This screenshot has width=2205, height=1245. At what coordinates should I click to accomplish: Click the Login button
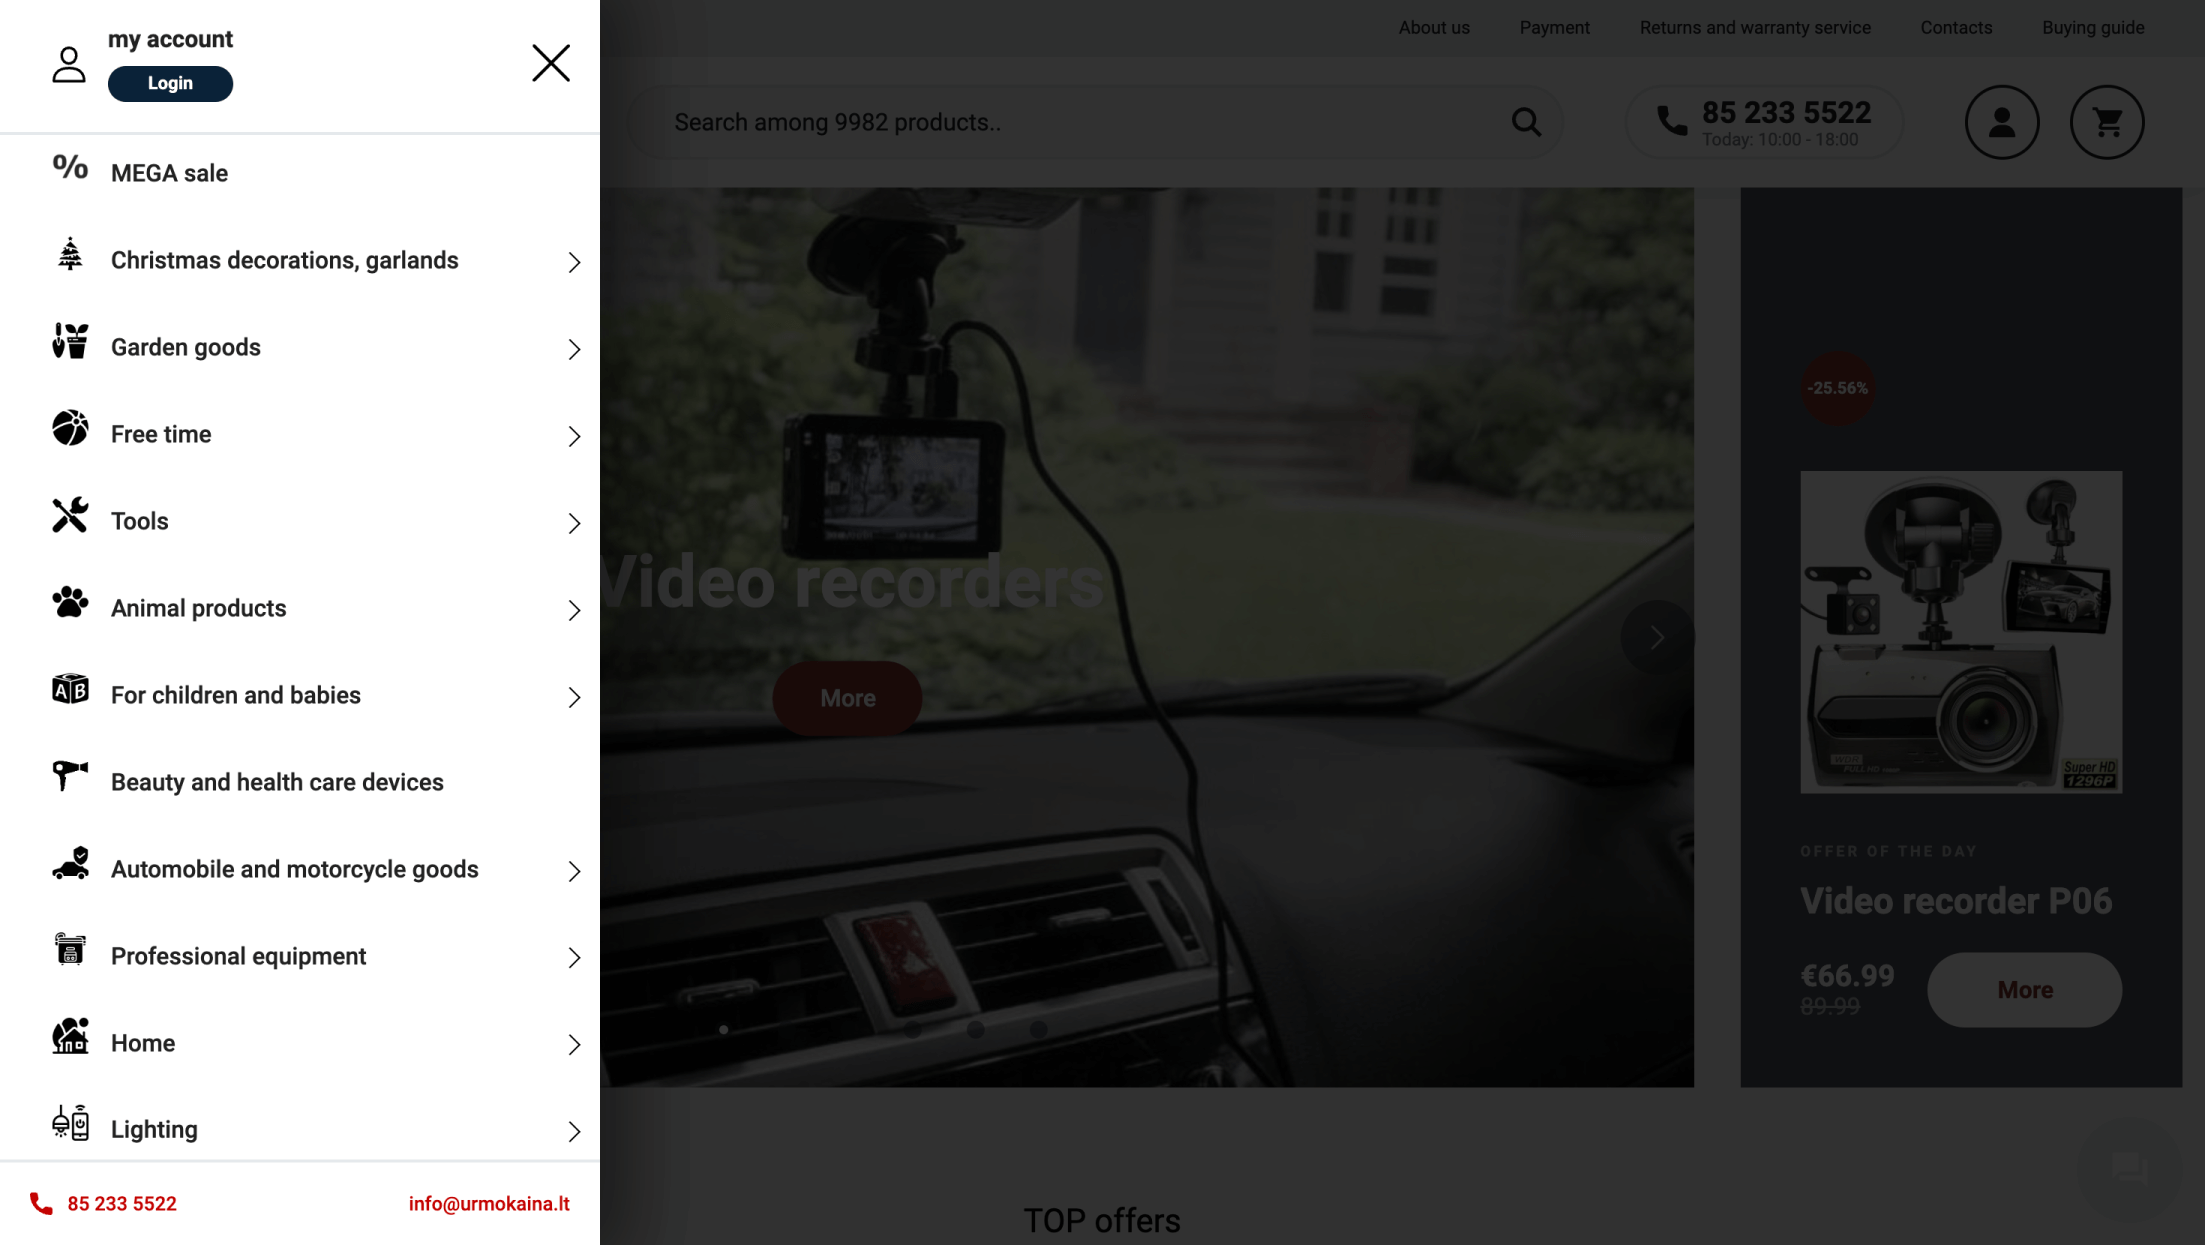click(x=170, y=83)
